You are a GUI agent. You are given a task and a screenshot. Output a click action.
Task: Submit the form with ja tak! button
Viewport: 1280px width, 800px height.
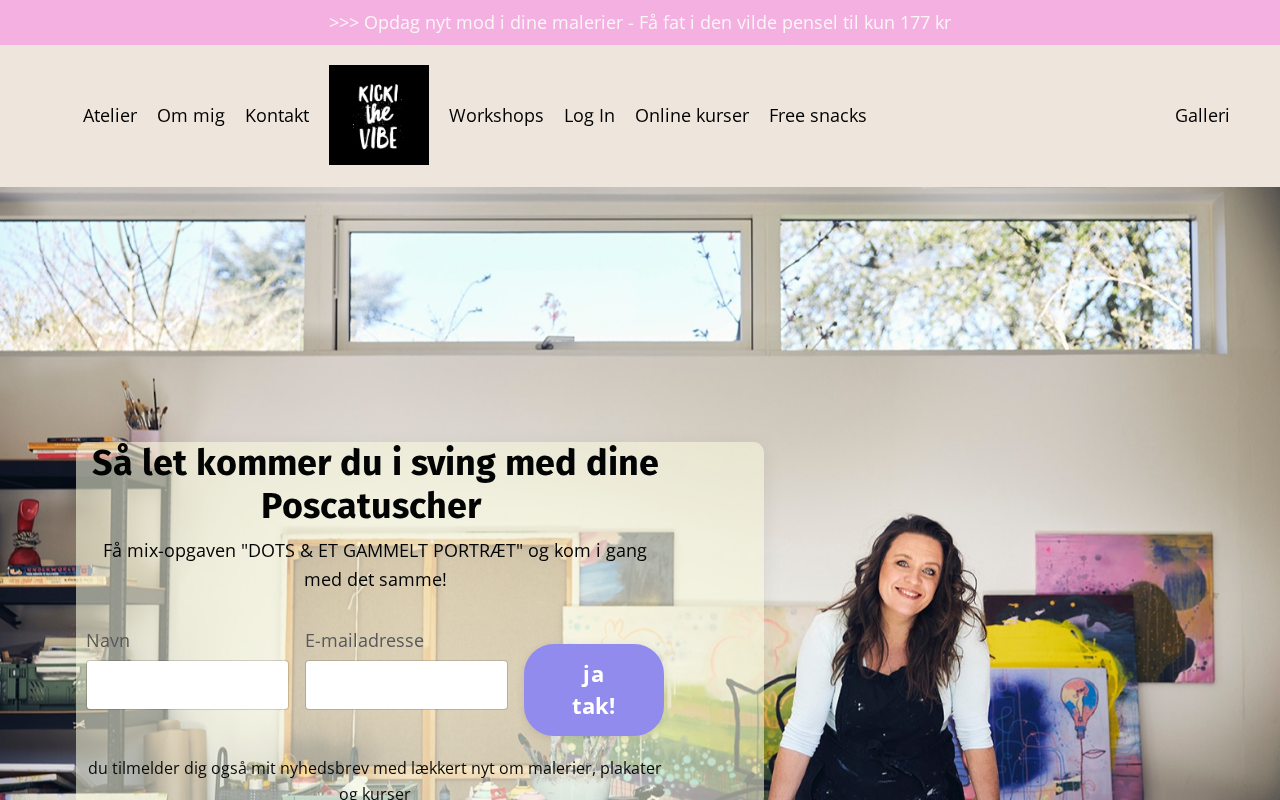pos(594,690)
